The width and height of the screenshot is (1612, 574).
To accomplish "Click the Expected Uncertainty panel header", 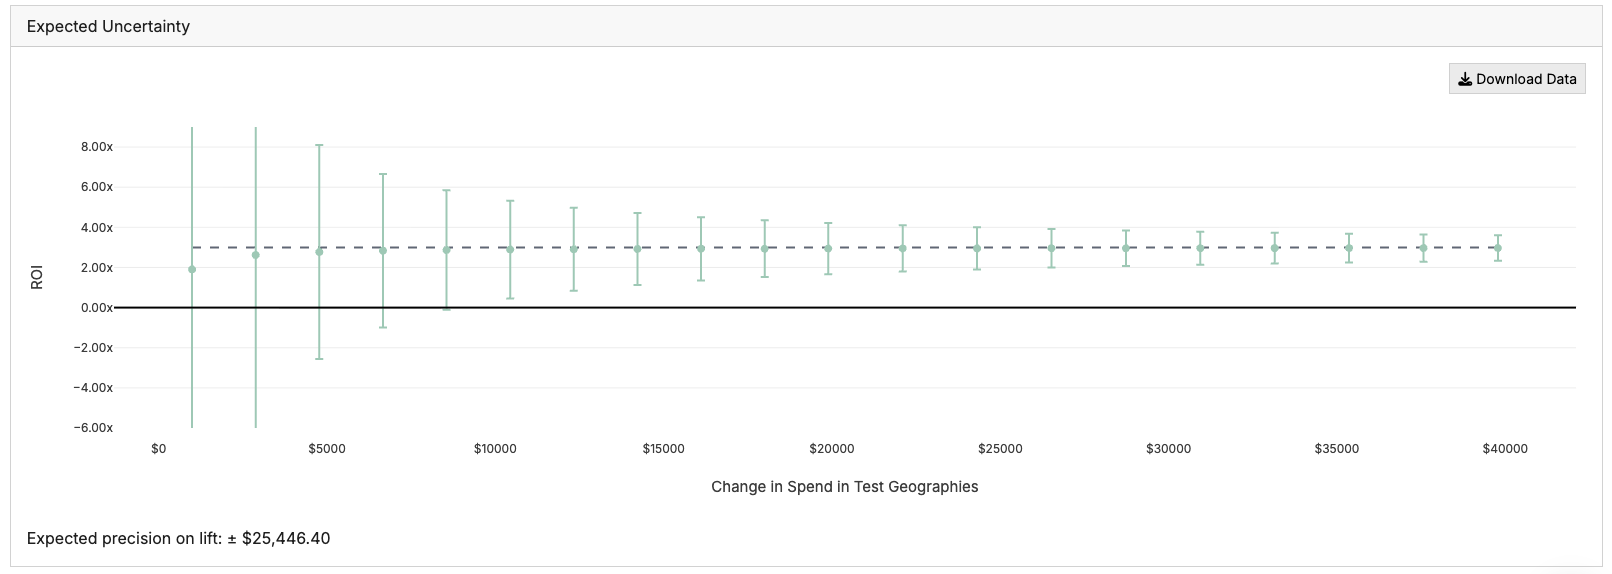I will 108,27.
